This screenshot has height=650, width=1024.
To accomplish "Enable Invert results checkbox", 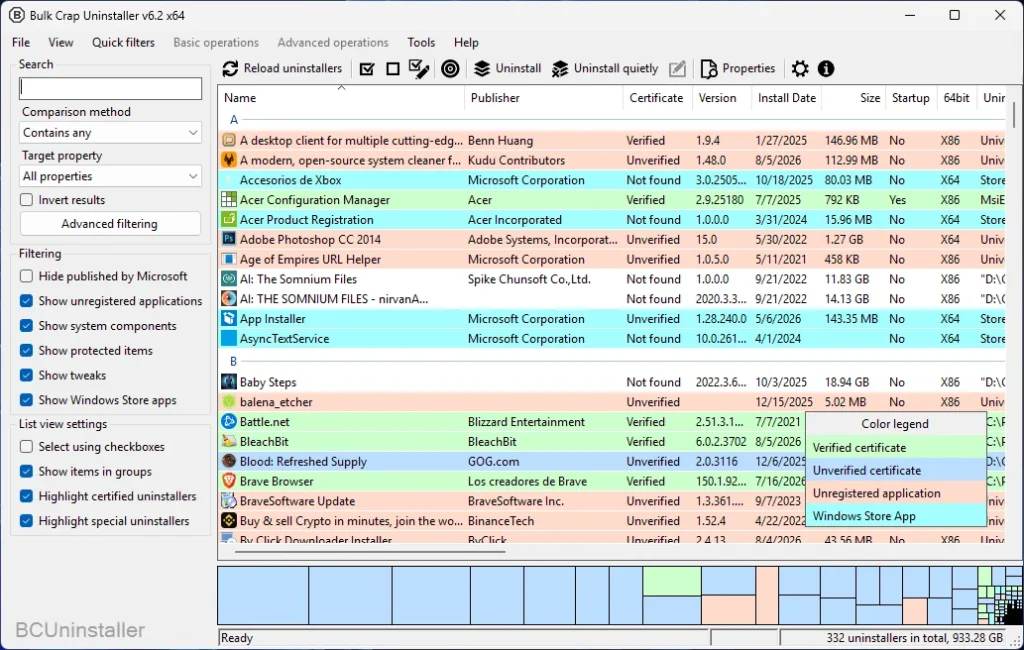I will click(x=26, y=200).
